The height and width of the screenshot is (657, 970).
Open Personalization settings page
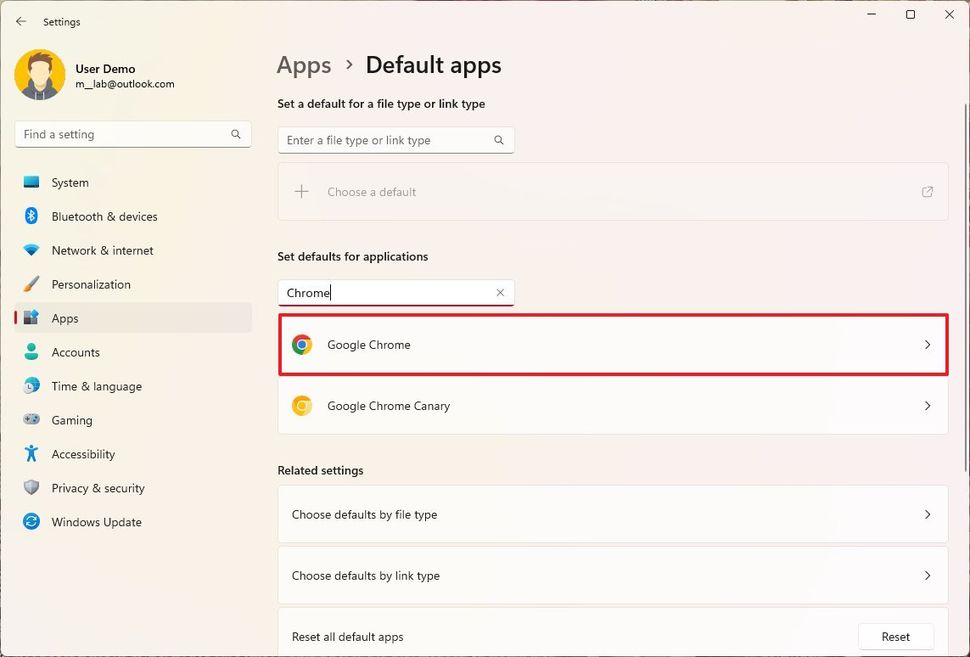tap(91, 285)
